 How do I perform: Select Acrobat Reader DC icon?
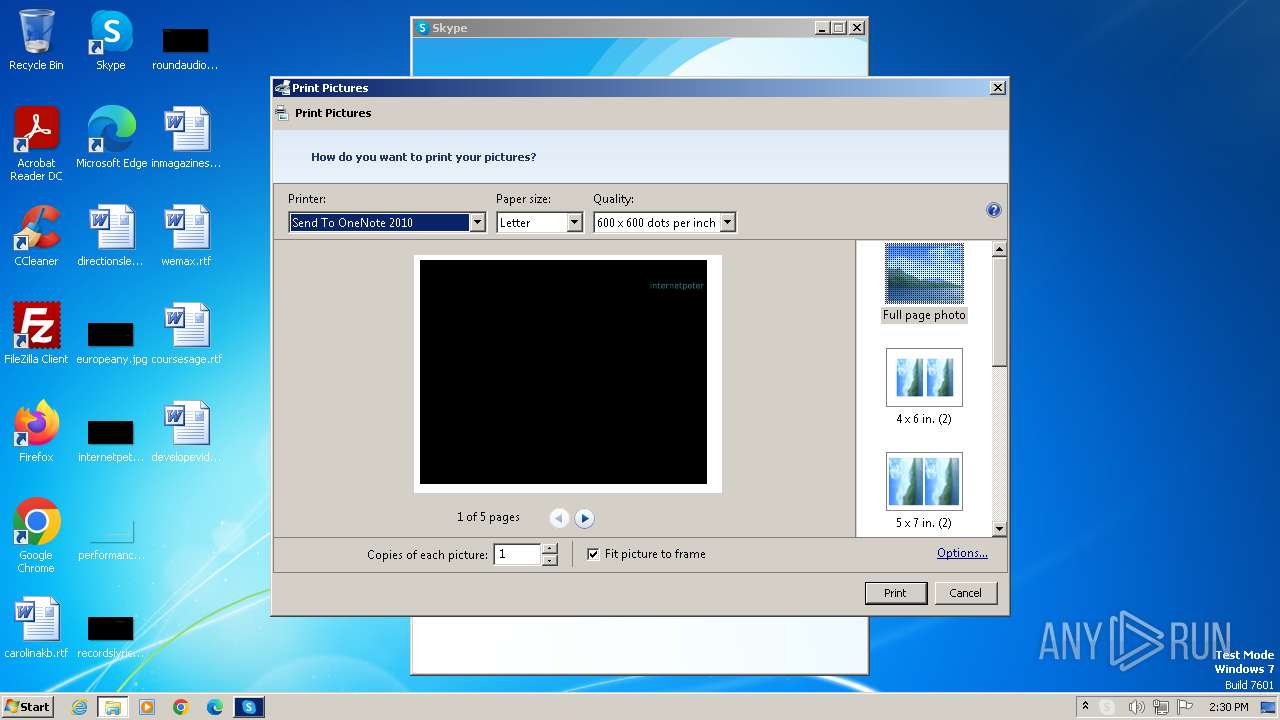point(36,144)
